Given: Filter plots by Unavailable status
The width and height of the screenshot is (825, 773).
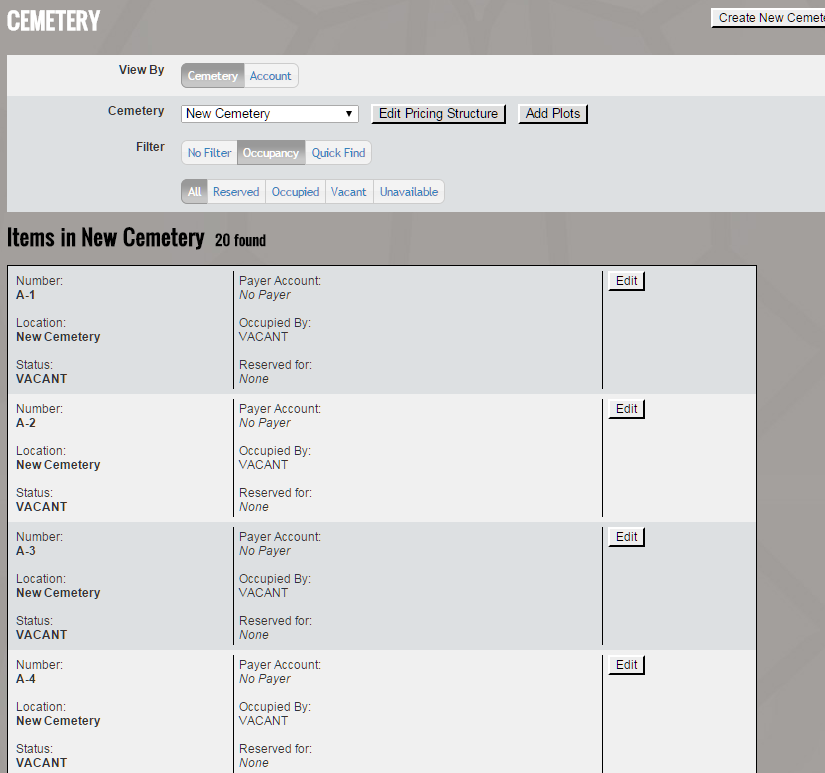Looking at the screenshot, I should [408, 192].
